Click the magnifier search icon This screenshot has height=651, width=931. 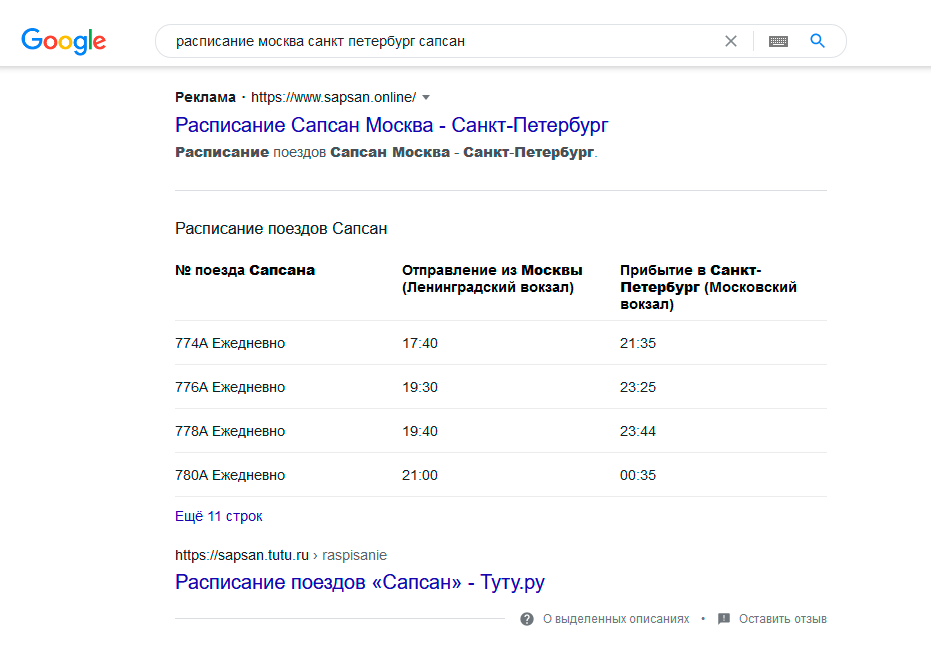pyautogui.click(x=818, y=41)
